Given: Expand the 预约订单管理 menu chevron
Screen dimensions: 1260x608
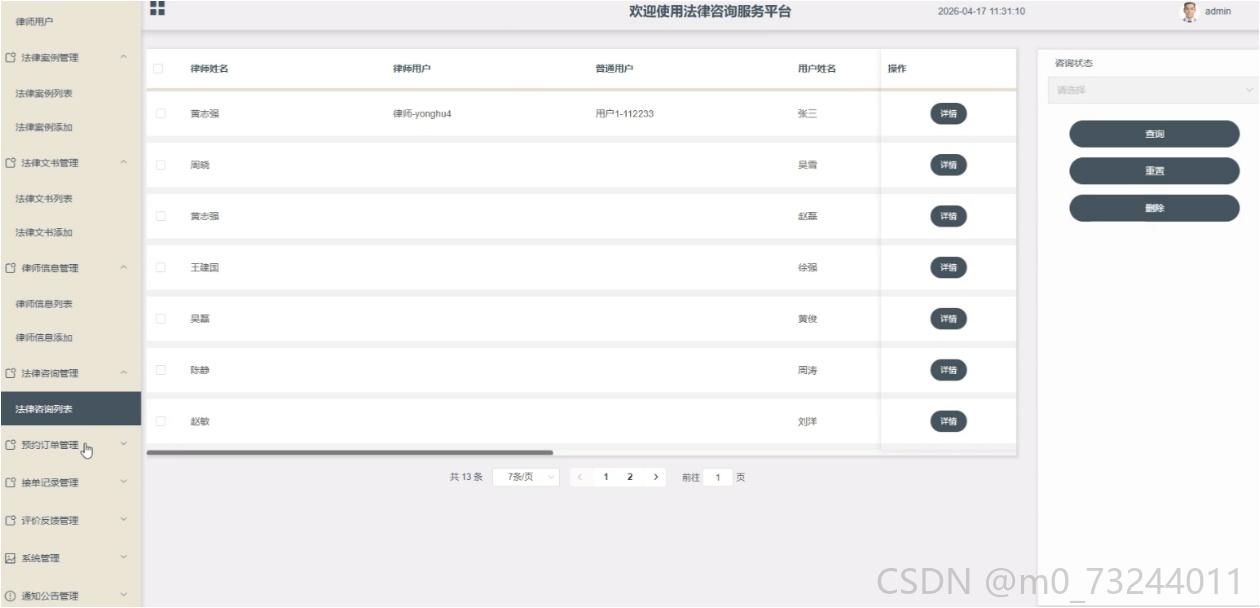Looking at the screenshot, I should tap(124, 444).
